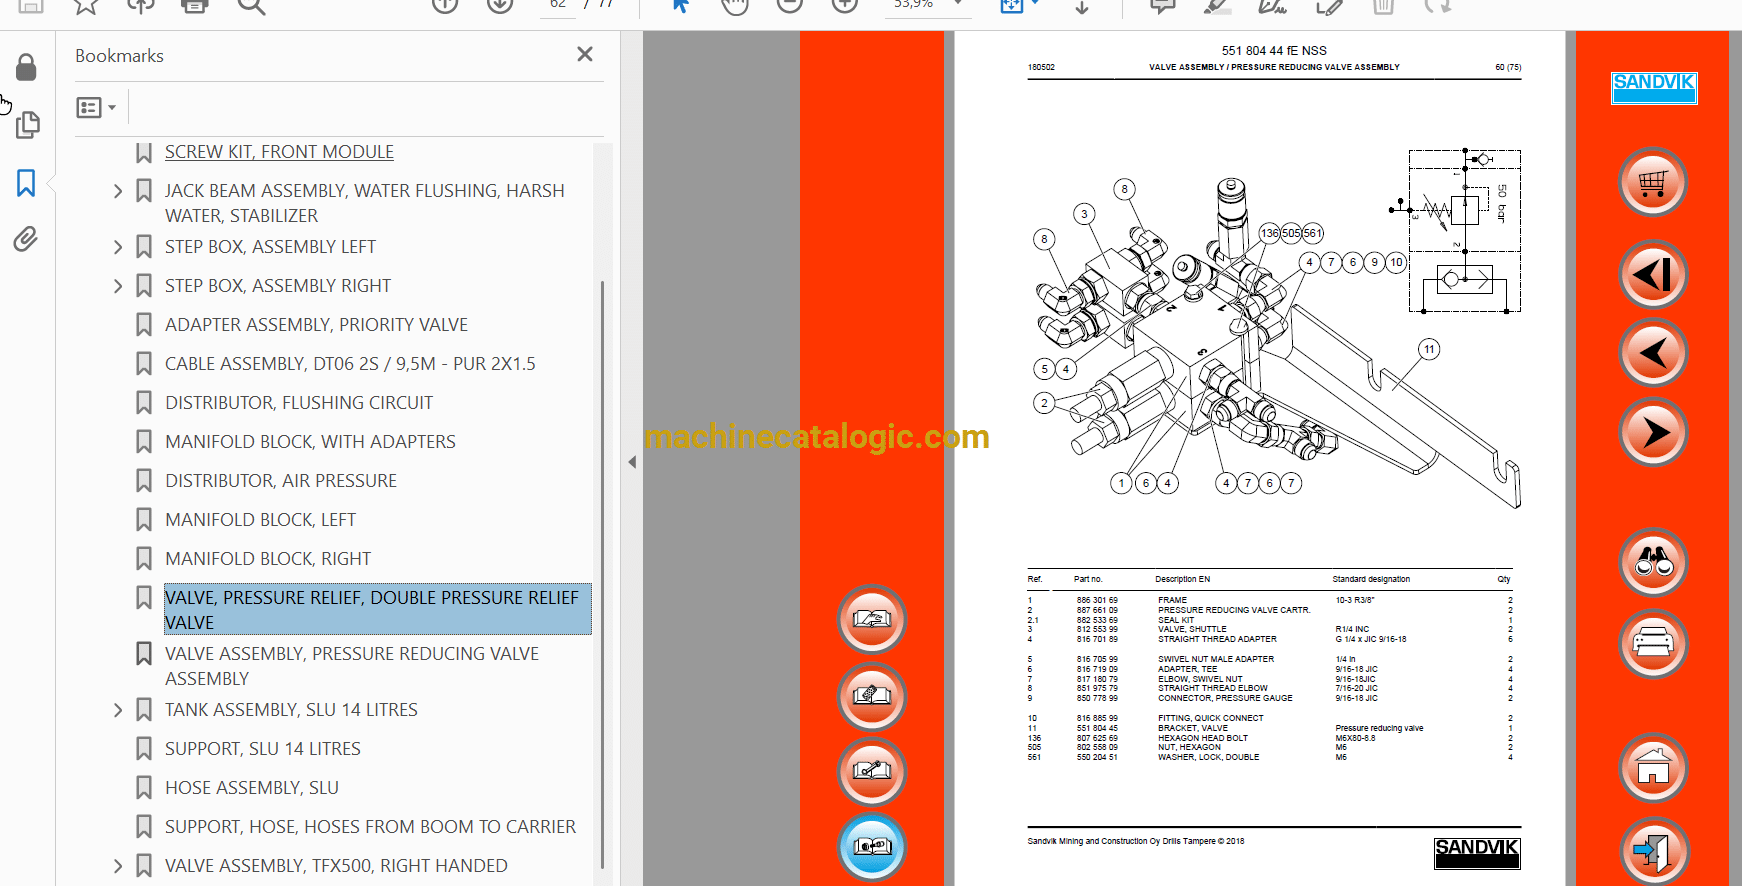Click the printer icon in the top toolbar
Image resolution: width=1742 pixels, height=886 pixels.
pos(195,5)
